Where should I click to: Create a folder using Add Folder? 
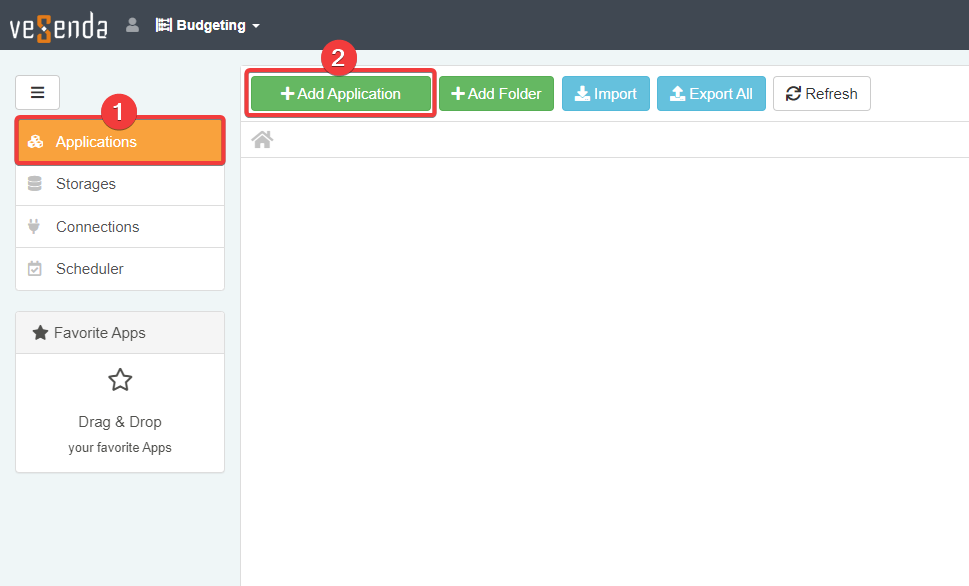496,94
